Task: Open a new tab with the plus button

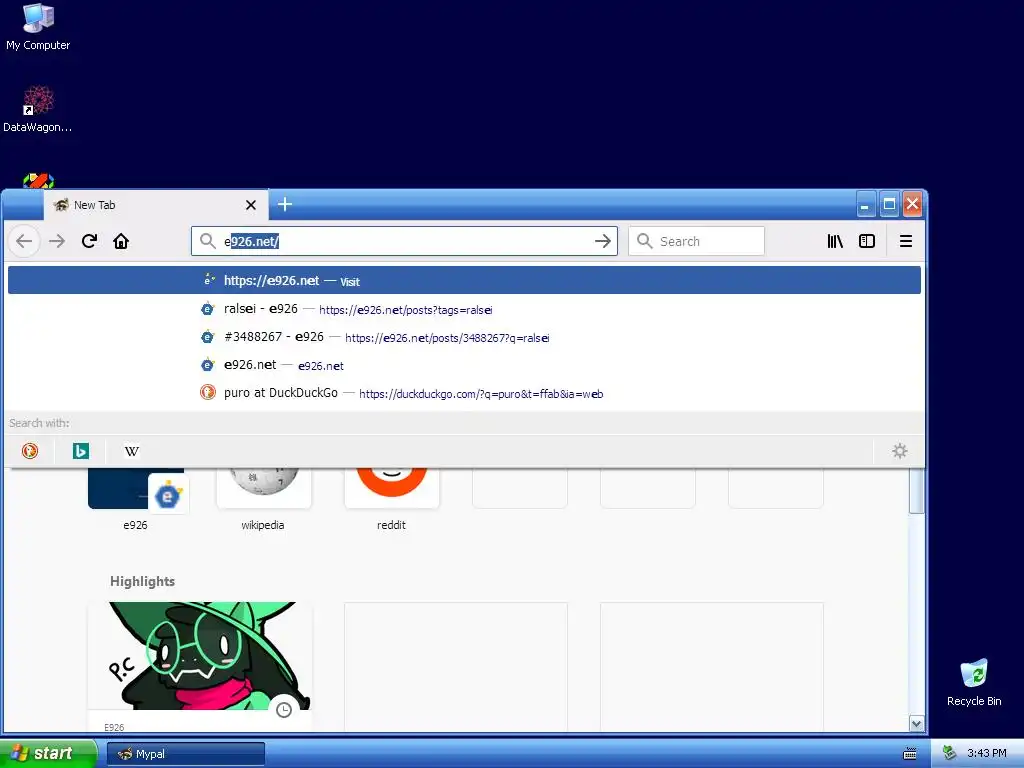Action: 285,204
